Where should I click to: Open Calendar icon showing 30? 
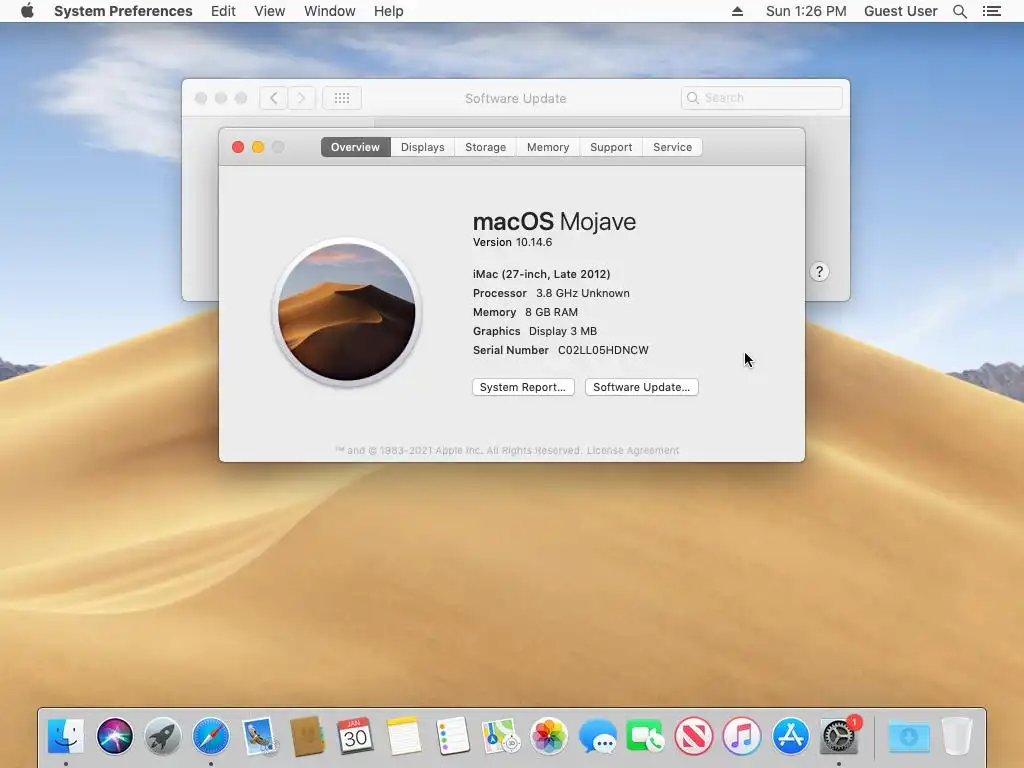click(x=355, y=736)
